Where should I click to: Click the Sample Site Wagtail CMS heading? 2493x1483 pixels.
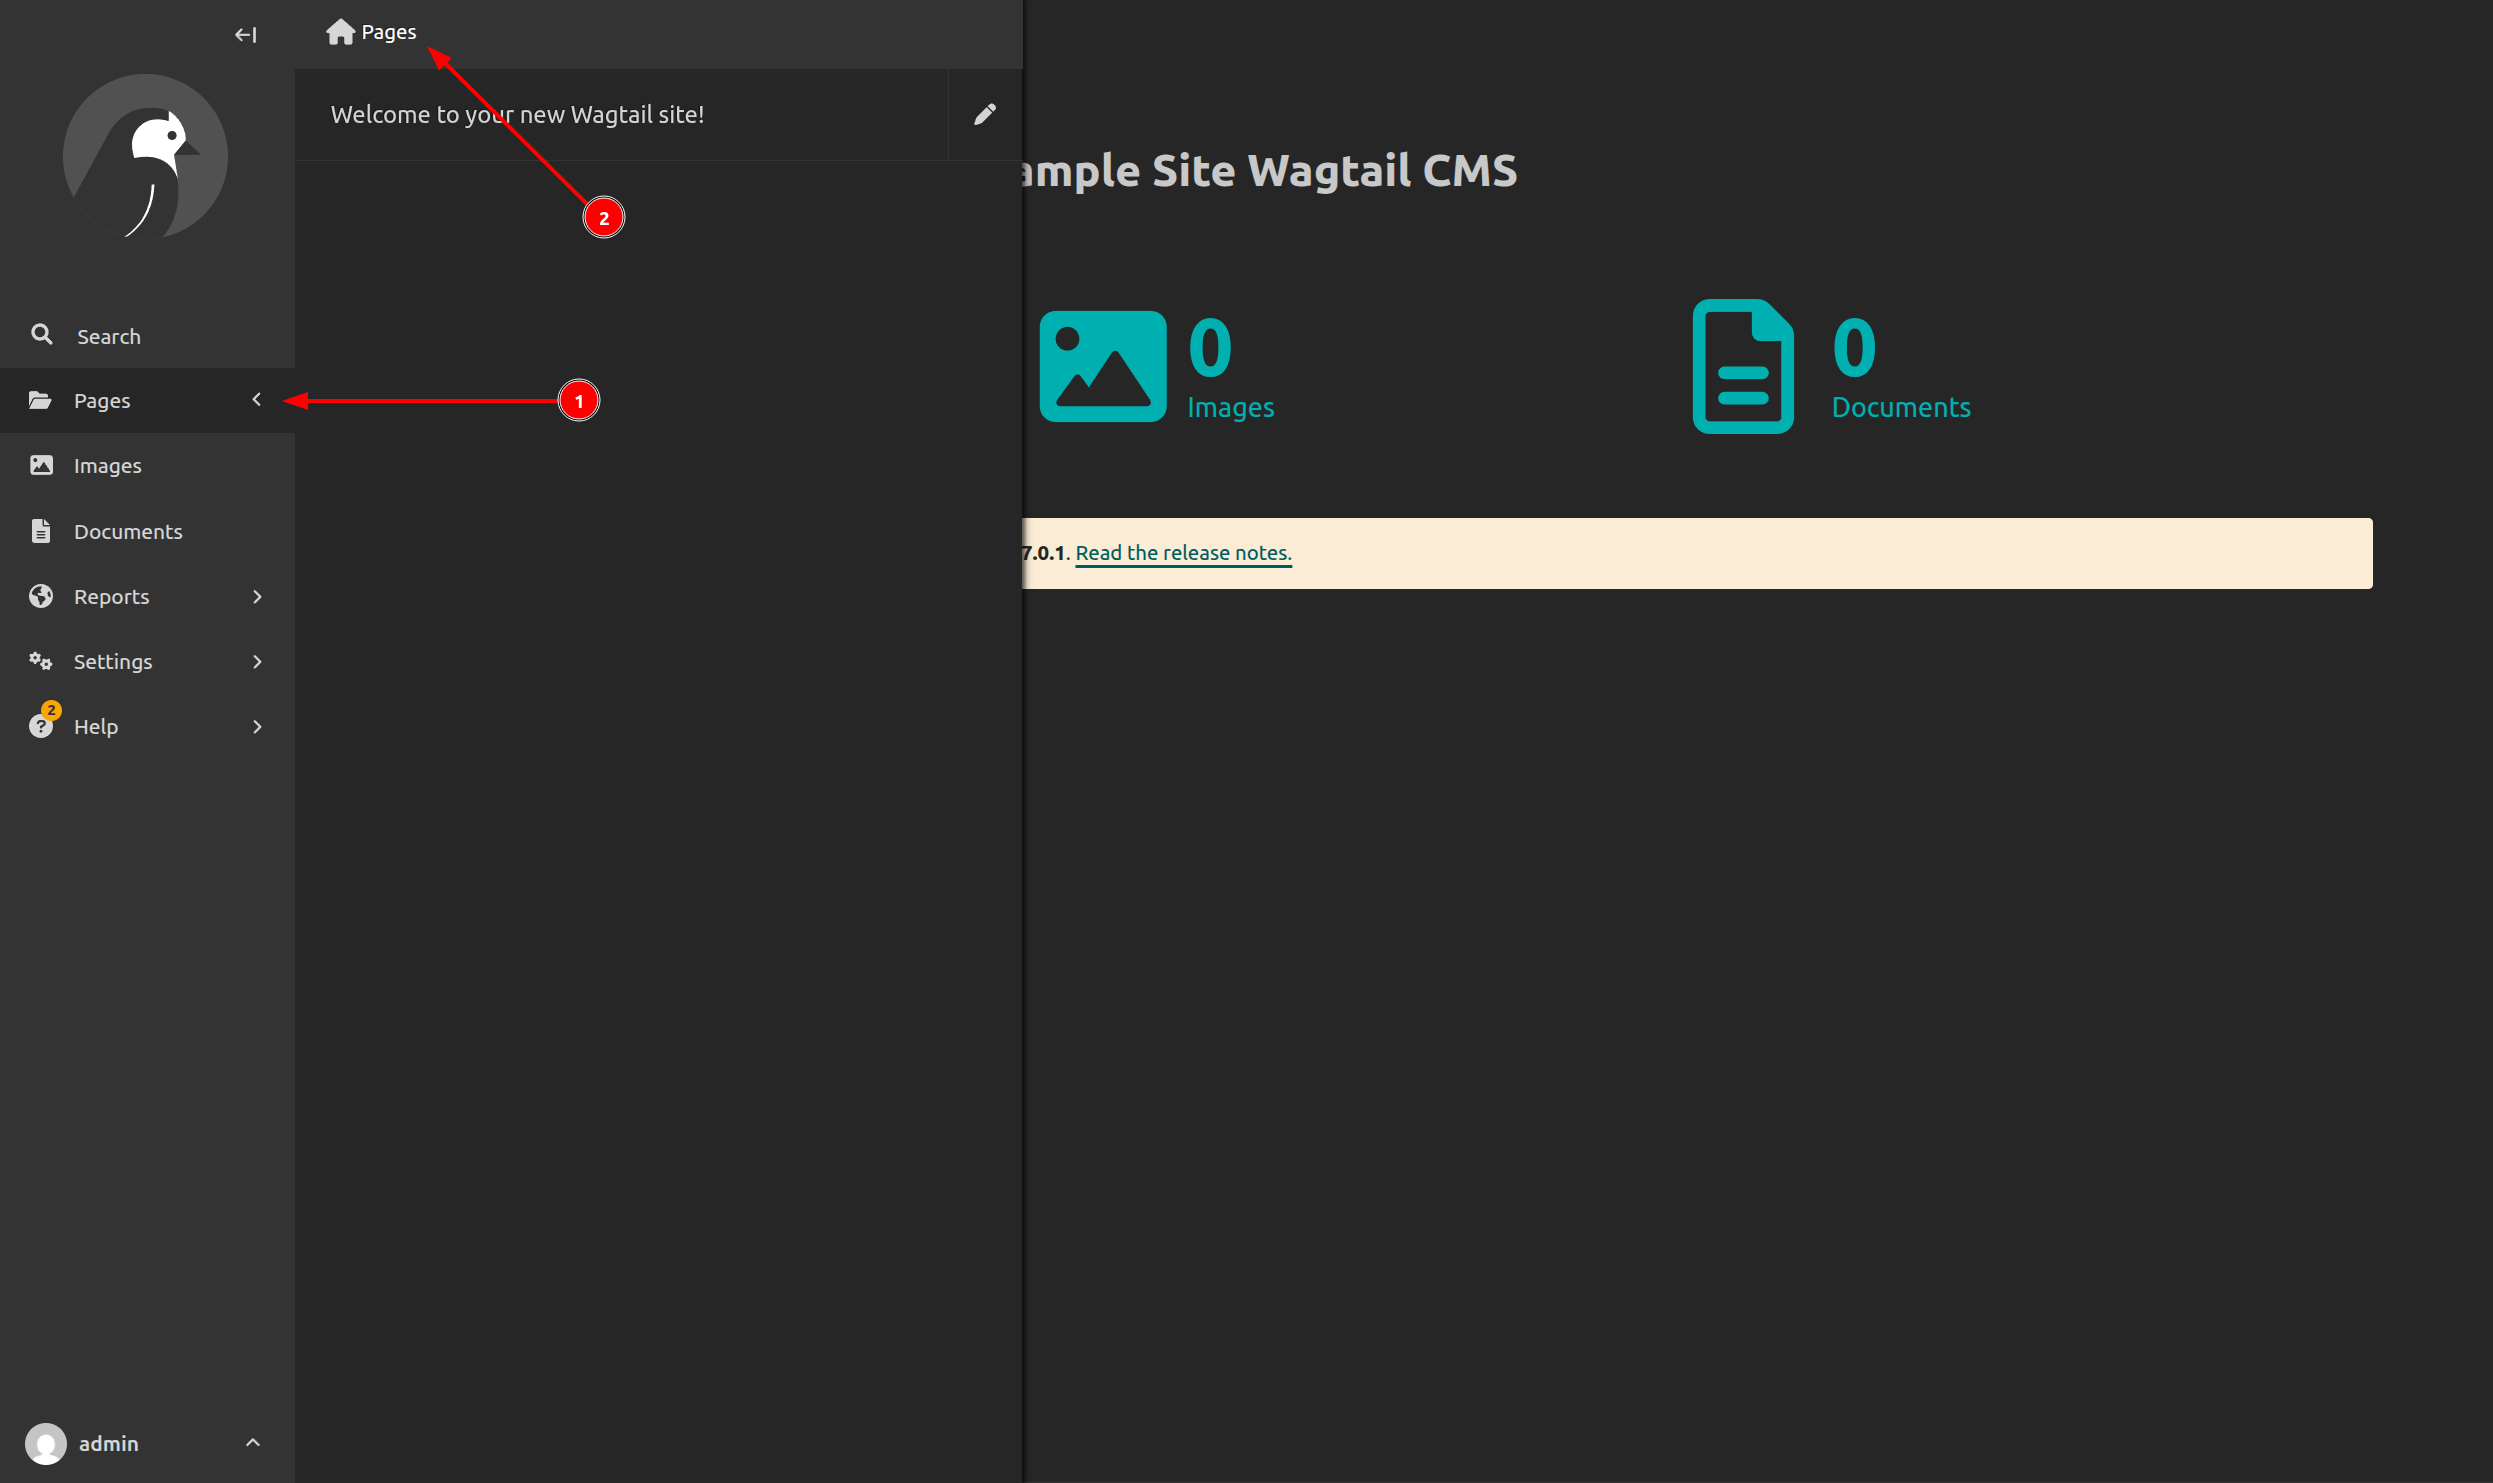(1269, 171)
